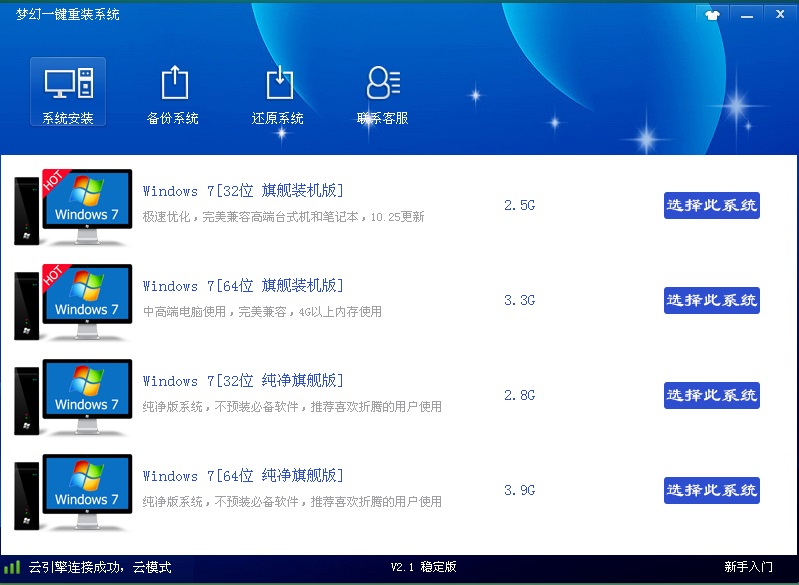Image resolution: width=799 pixels, height=585 pixels.
Task: Open the 新手入门 beginner guide link
Action: 748,567
